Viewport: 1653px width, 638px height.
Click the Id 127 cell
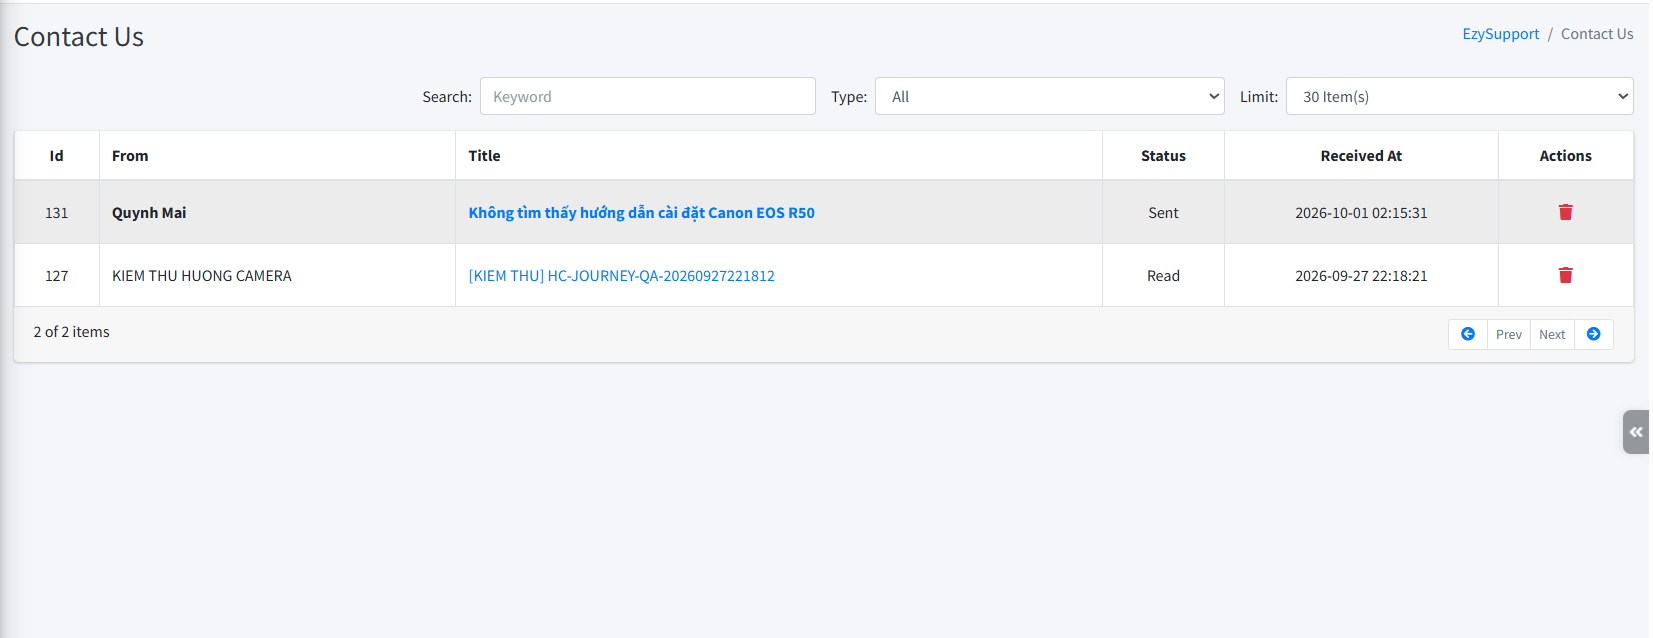click(57, 276)
